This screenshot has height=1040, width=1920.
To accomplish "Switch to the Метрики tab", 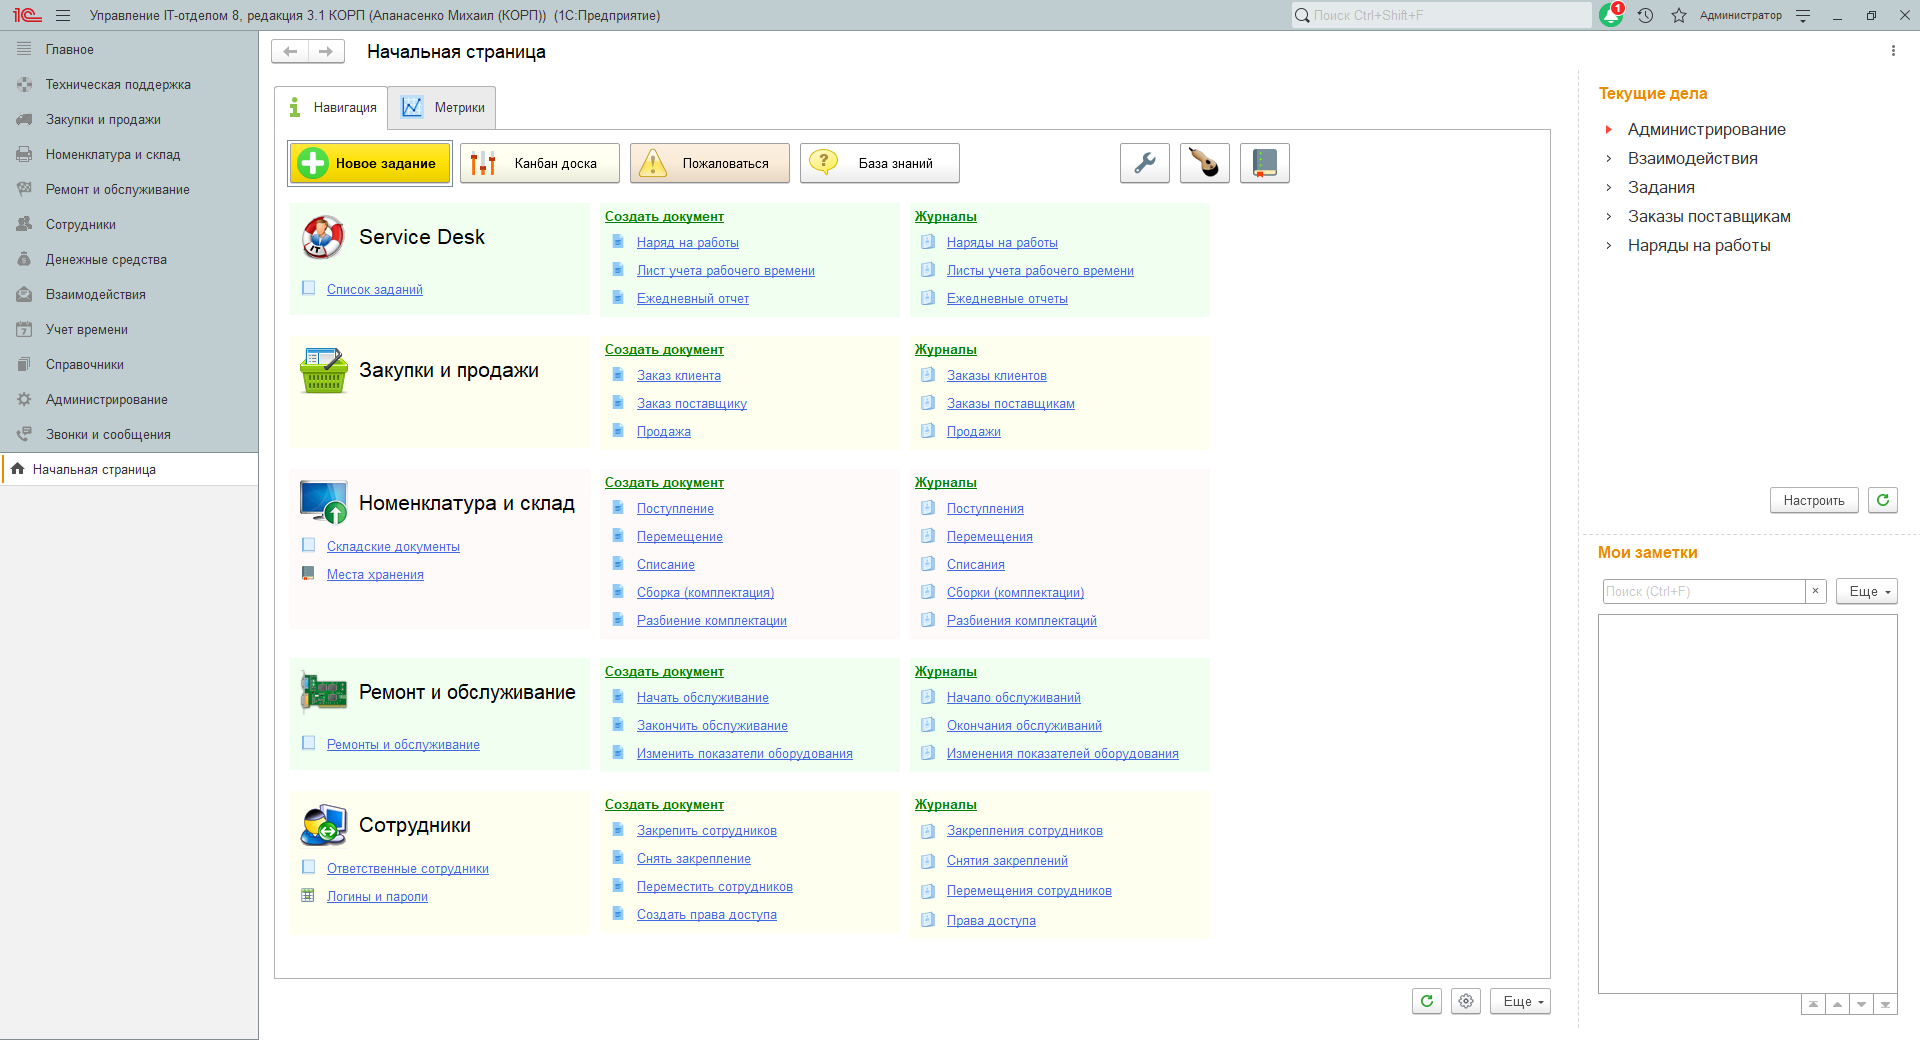I will [x=442, y=107].
